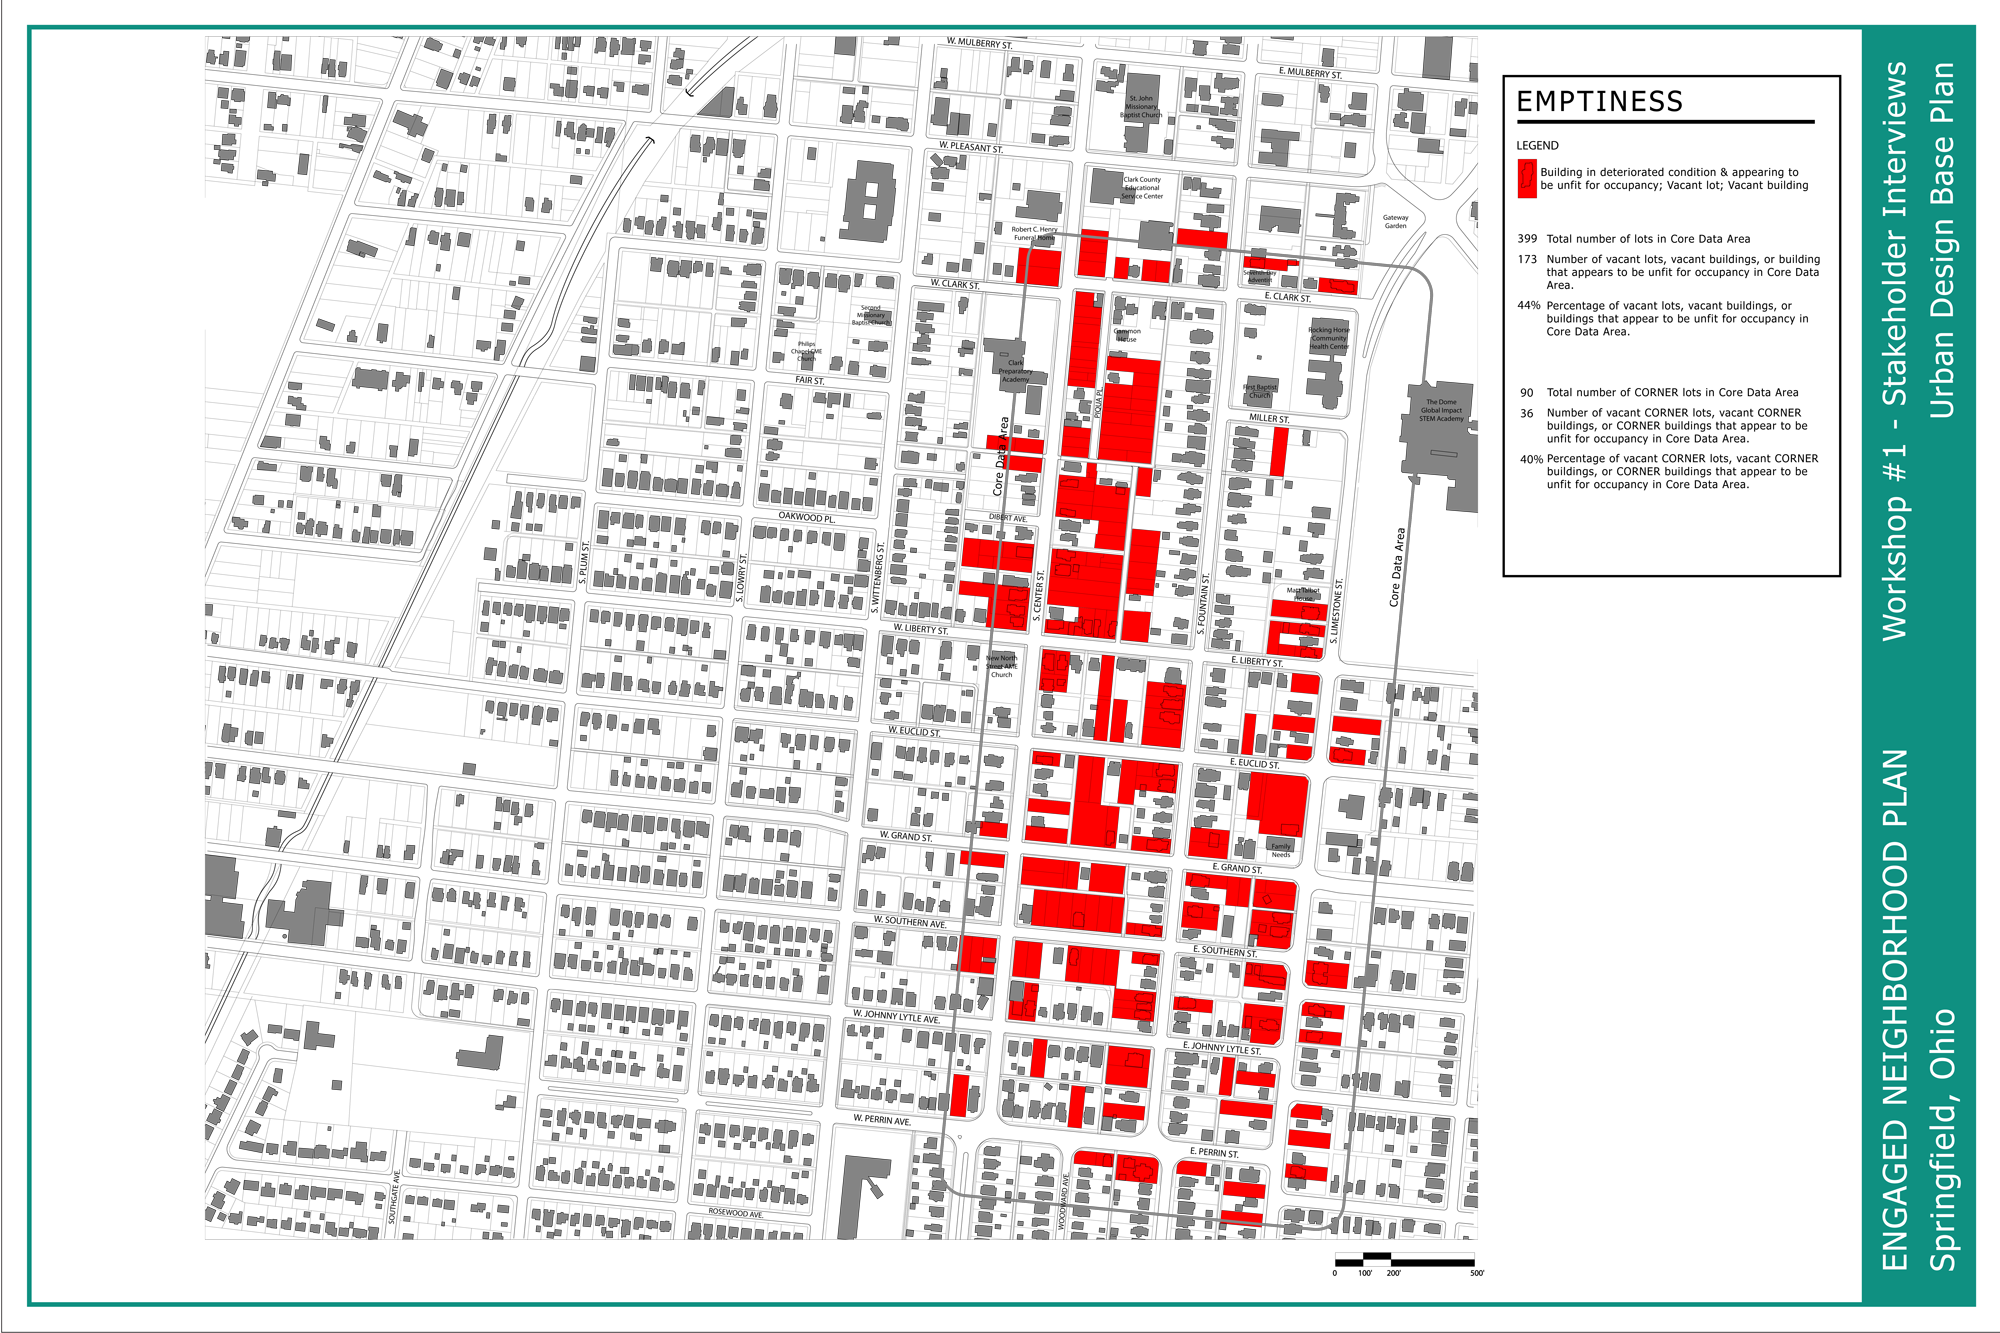The height and width of the screenshot is (1333, 2000).
Task: Click the ENGAGED NEIGHBORHOOD PLAN title text
Action: 1895,1010
